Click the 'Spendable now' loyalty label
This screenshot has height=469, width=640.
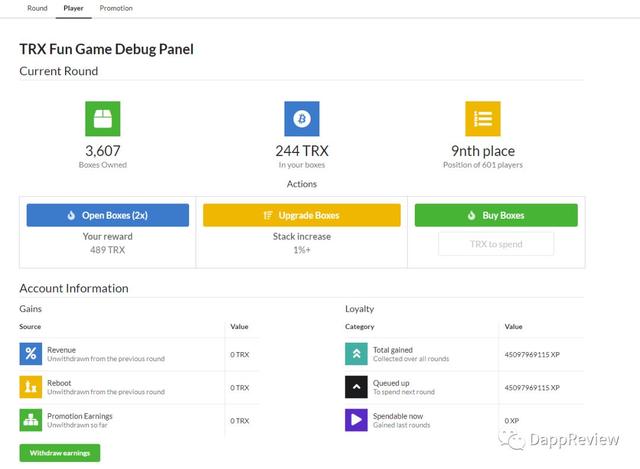tap(398, 416)
